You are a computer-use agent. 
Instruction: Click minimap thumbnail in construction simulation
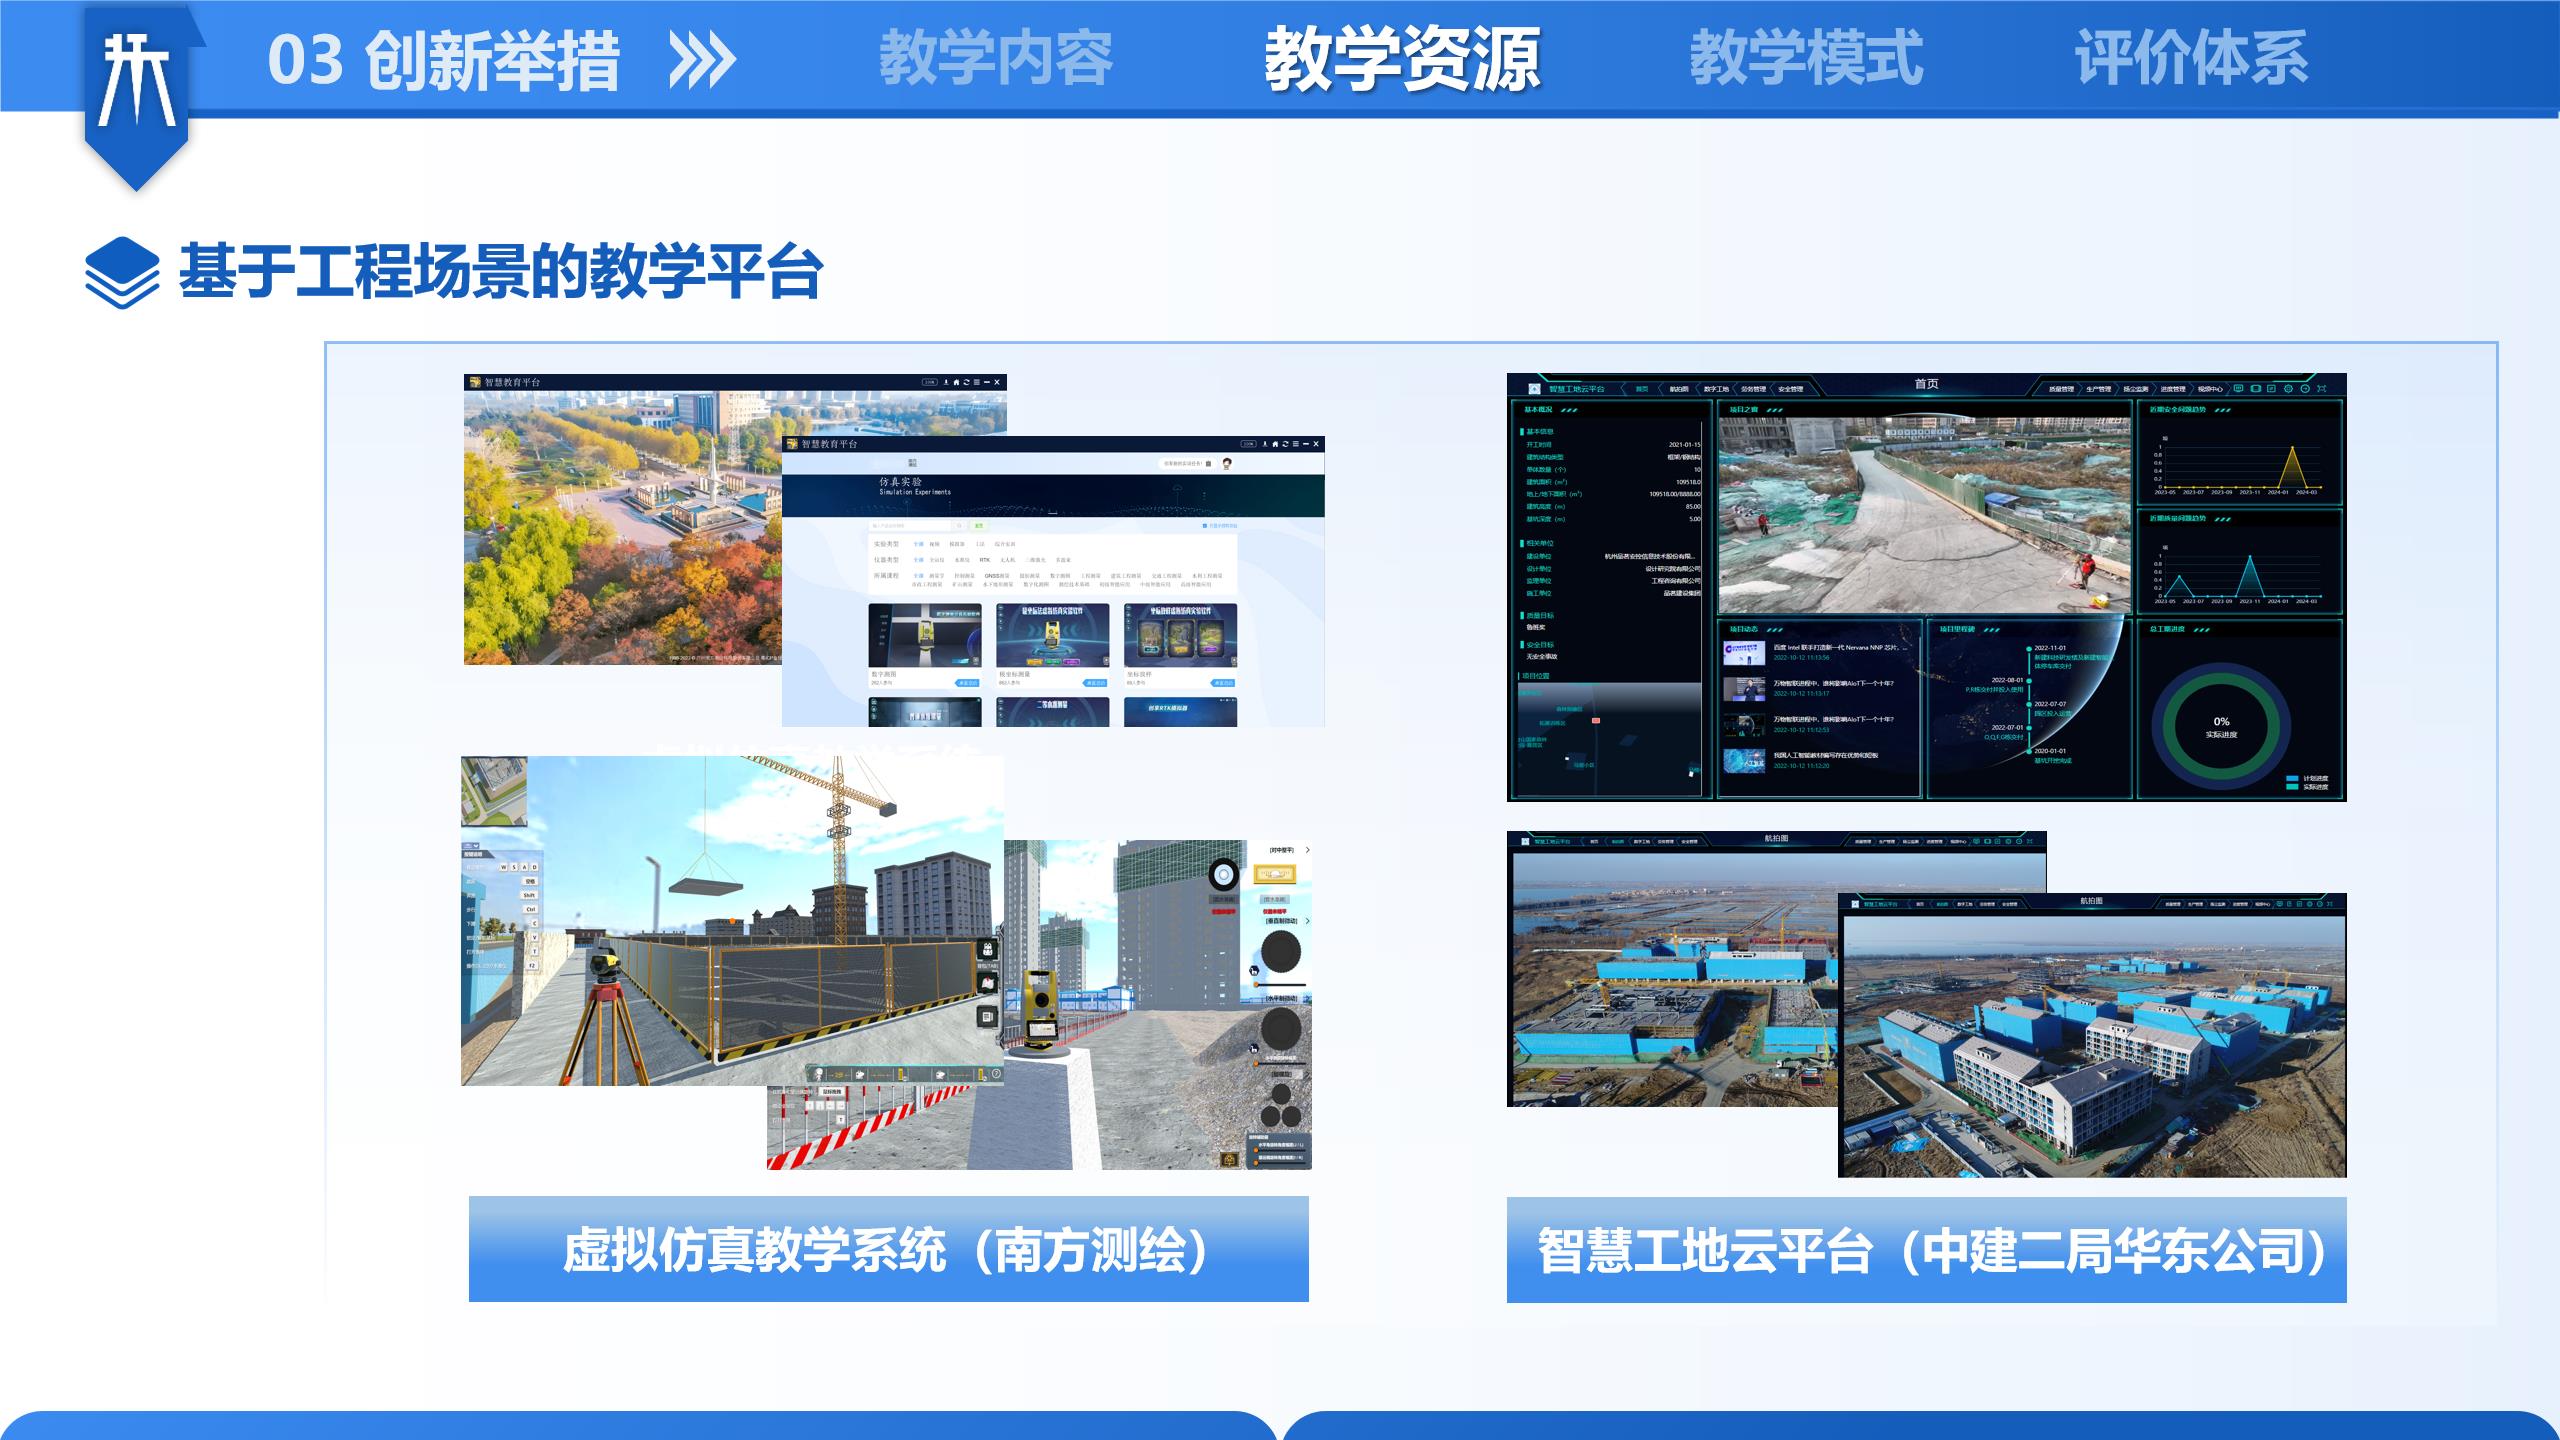493,790
